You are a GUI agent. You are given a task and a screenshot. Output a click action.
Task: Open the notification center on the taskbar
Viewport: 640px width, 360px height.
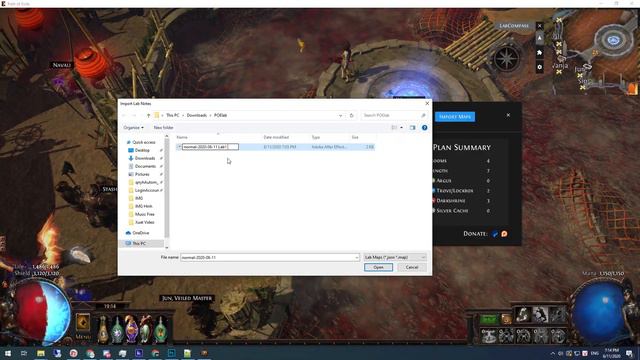pyautogui.click(x=629, y=353)
